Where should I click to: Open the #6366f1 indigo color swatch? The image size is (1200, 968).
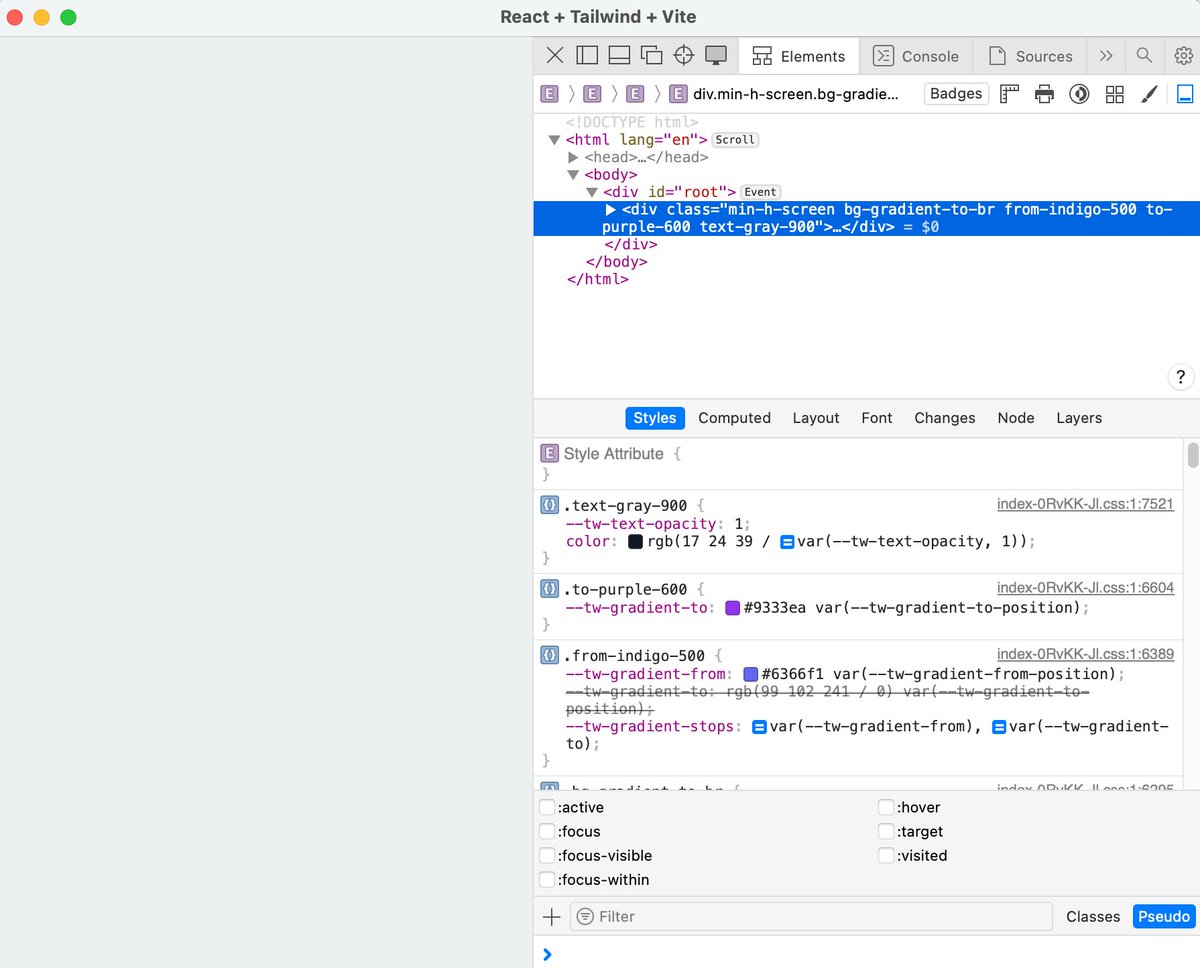(x=751, y=674)
